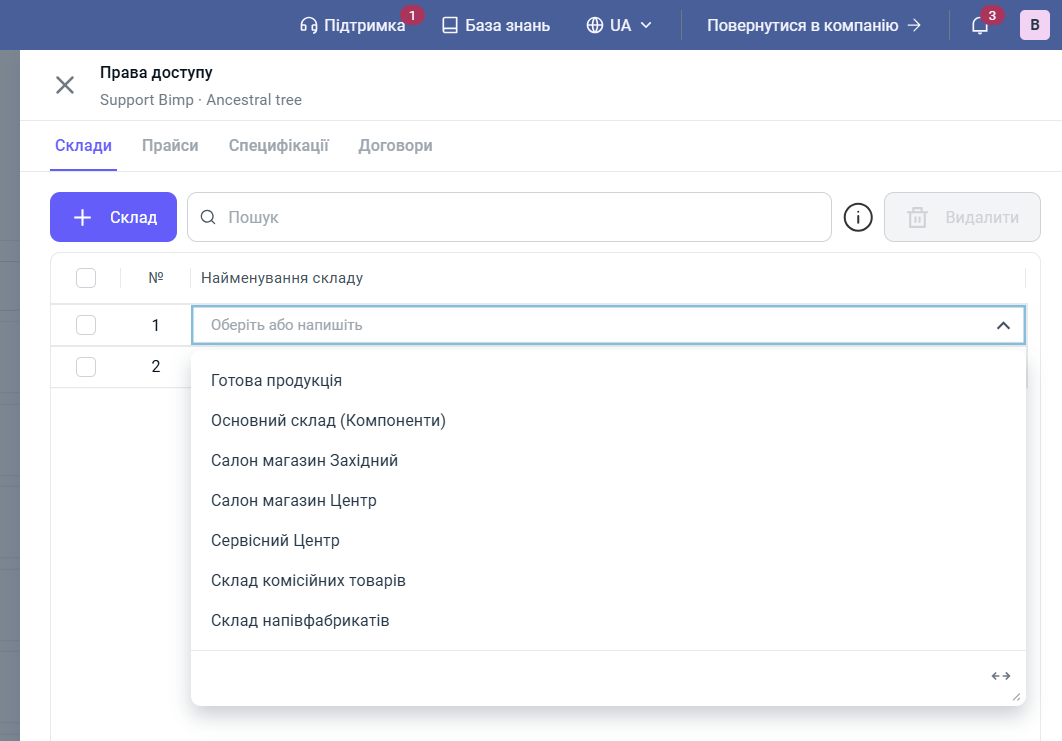
Task: Tick the checkbox for row 2
Action: [x=86, y=366]
